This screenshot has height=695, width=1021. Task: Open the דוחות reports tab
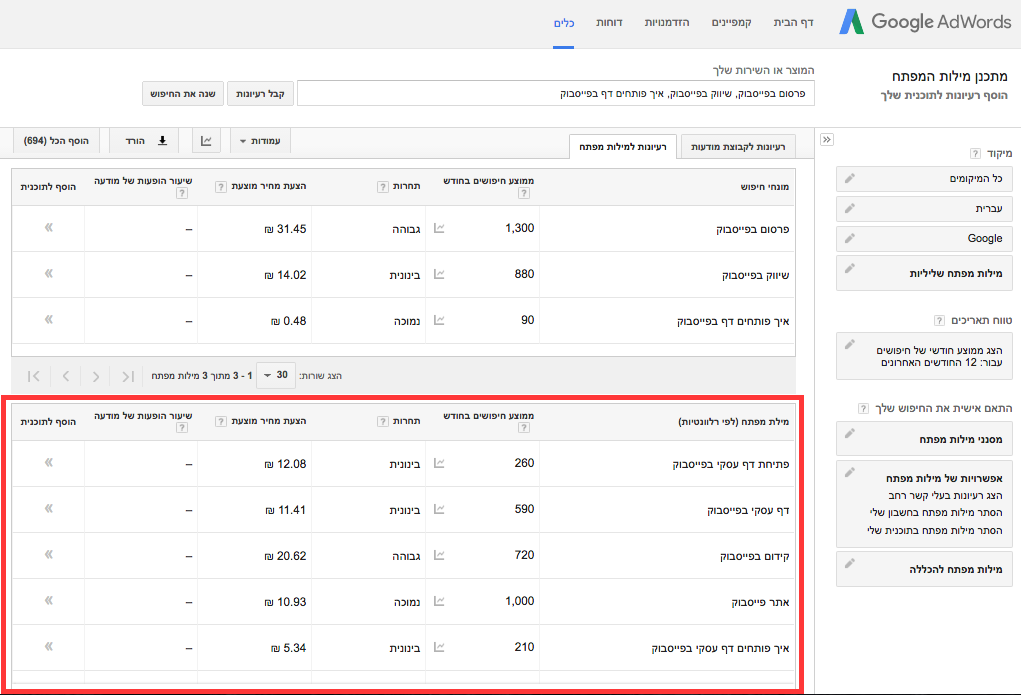tap(609, 23)
